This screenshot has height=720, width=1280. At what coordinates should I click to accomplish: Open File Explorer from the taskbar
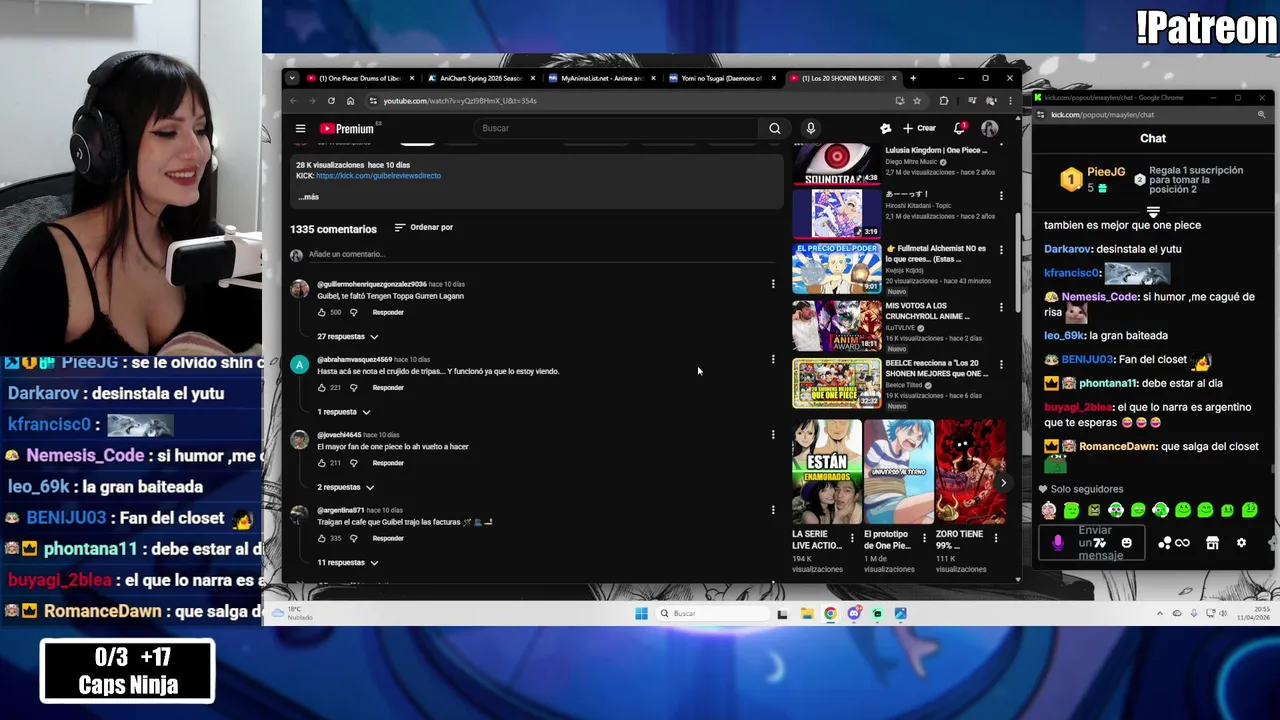coord(806,613)
